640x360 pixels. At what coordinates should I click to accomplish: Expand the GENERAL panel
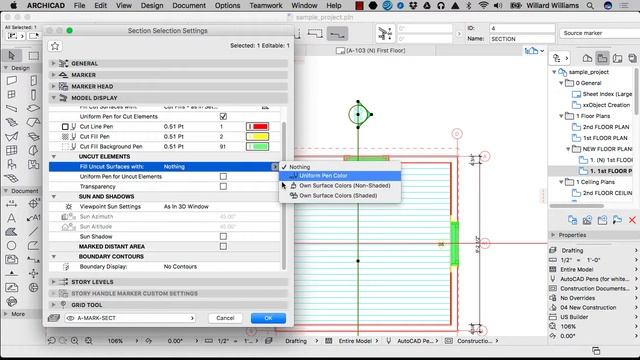(x=53, y=63)
